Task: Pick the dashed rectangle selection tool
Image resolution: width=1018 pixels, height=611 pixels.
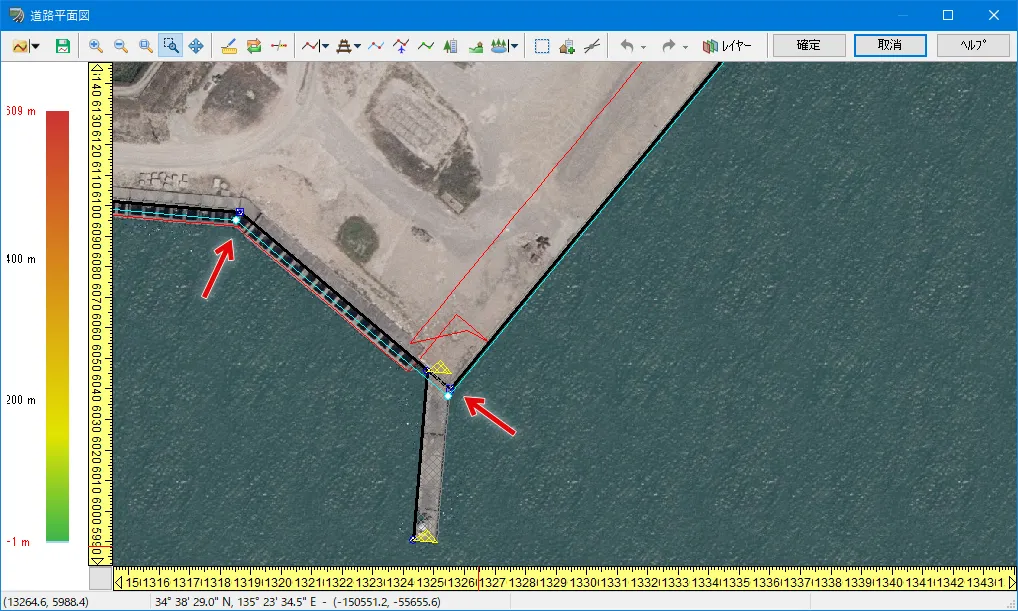Action: coord(542,46)
